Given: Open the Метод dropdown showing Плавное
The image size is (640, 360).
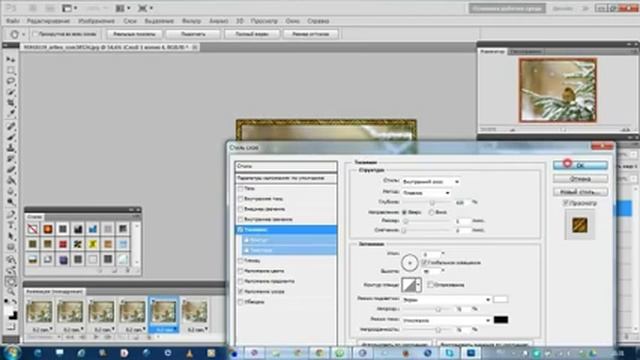Looking at the screenshot, I should 426,193.
